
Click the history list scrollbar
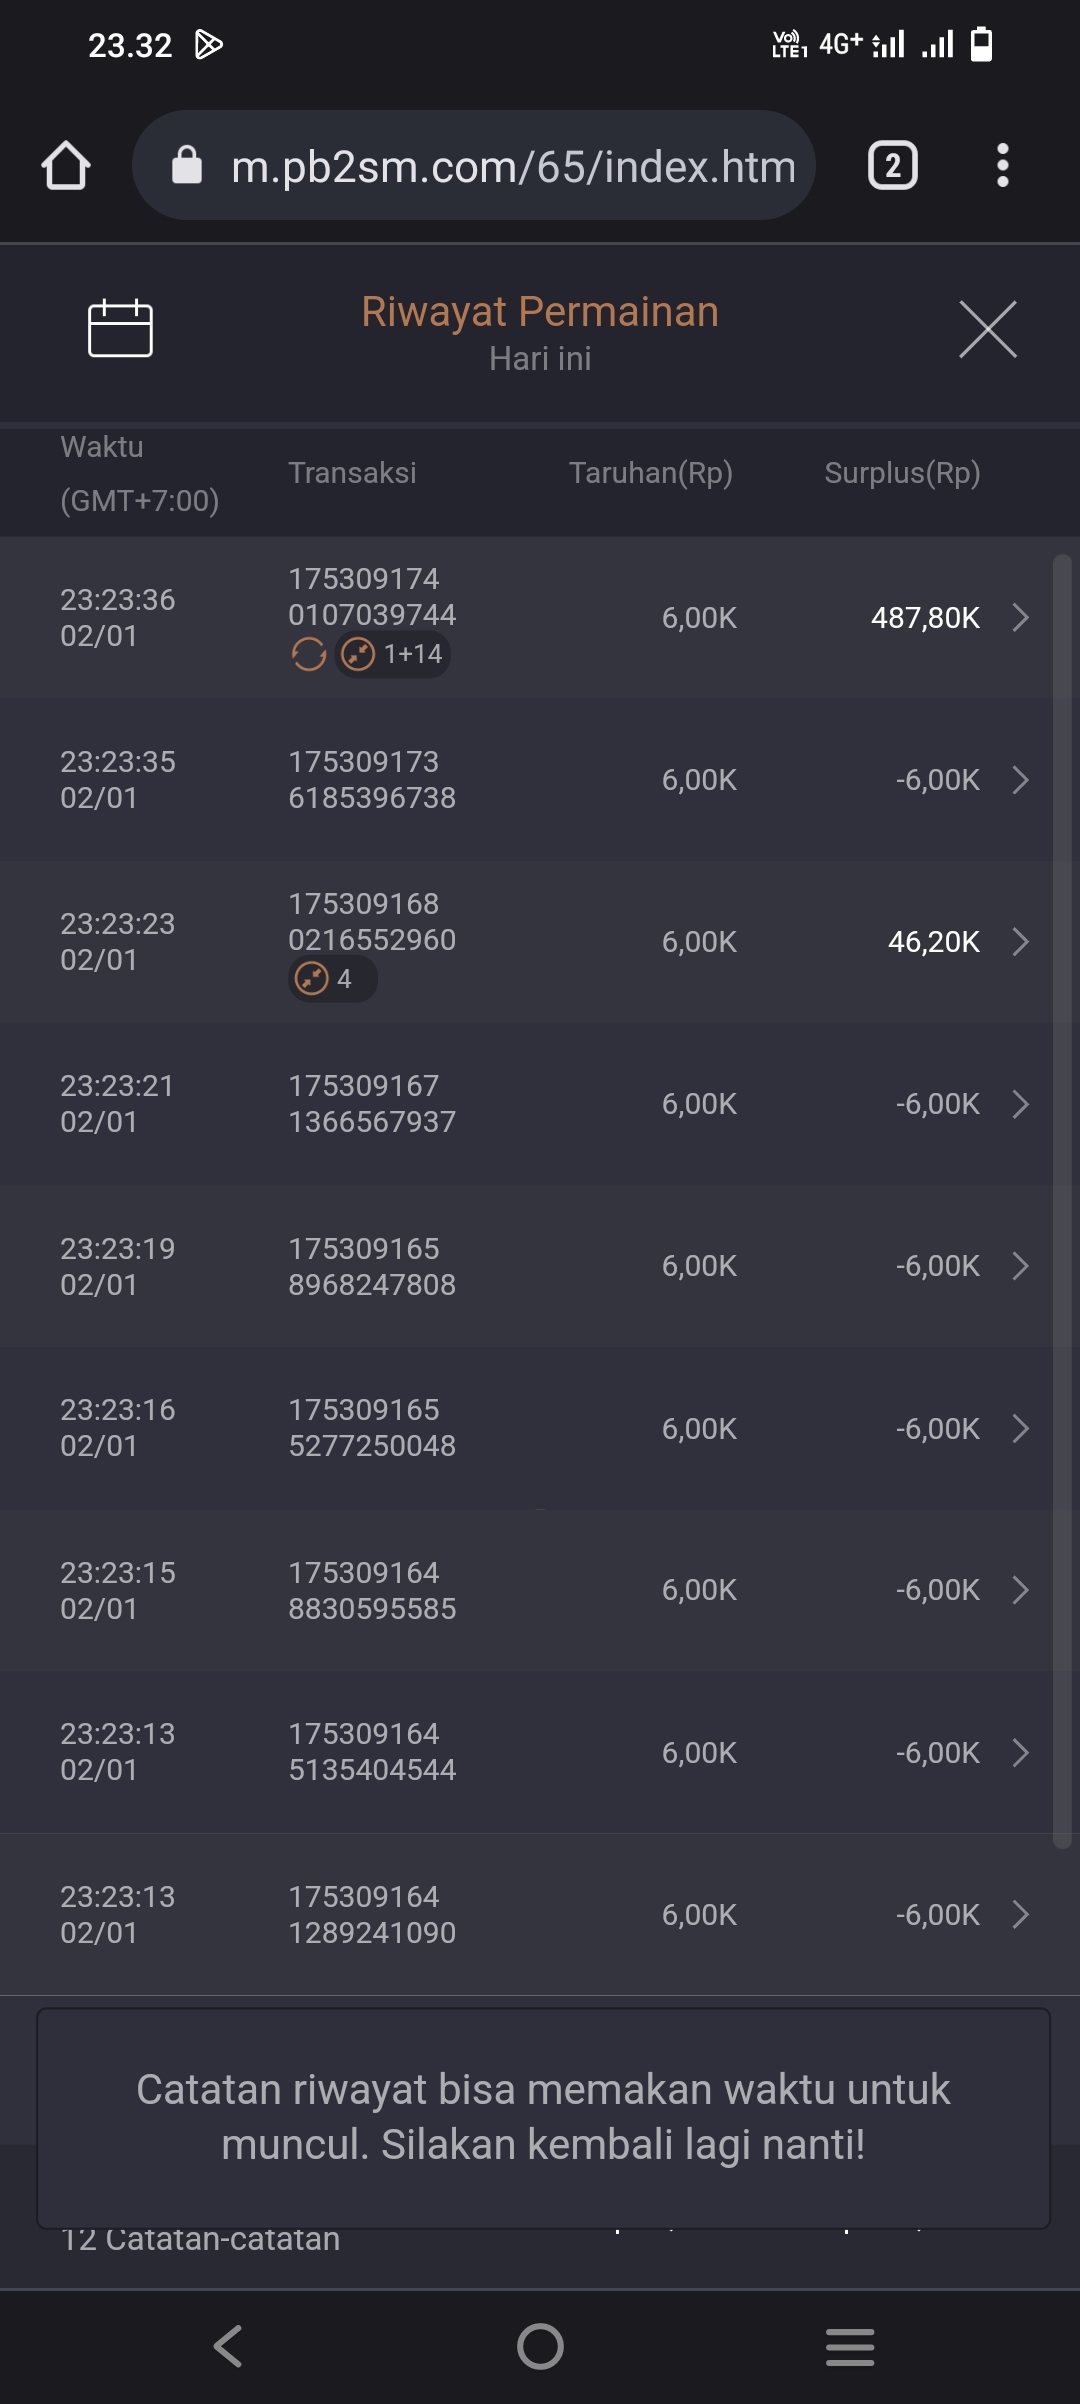coord(1062,1200)
